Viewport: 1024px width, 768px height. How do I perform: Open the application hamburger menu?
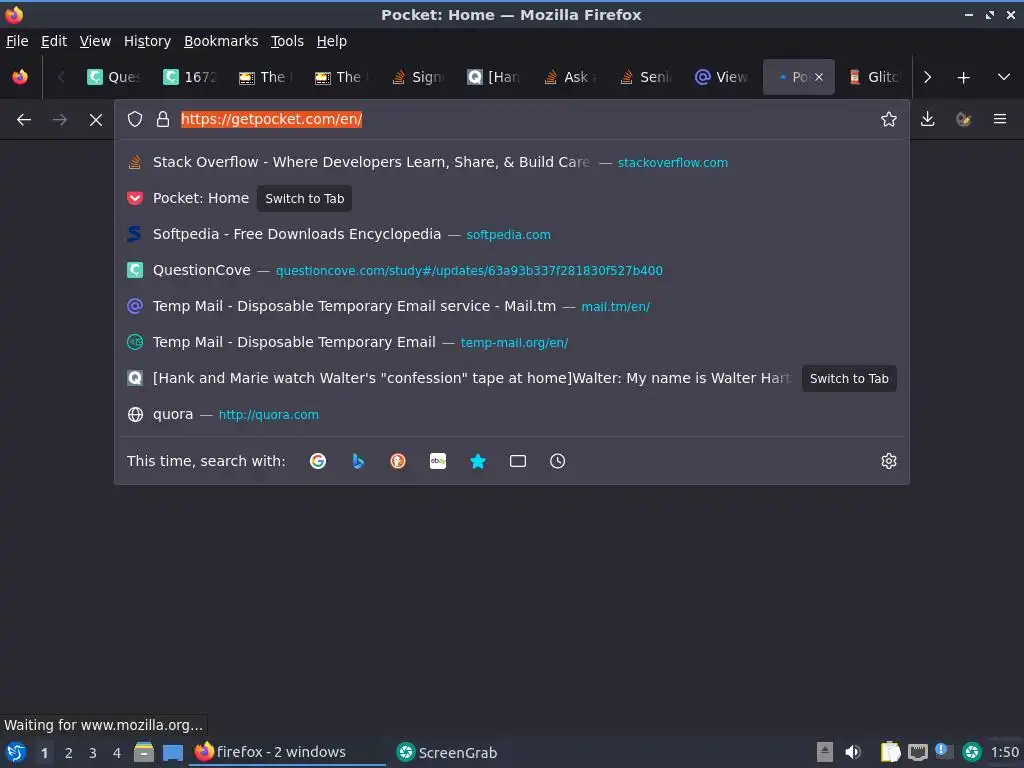(x=1000, y=119)
